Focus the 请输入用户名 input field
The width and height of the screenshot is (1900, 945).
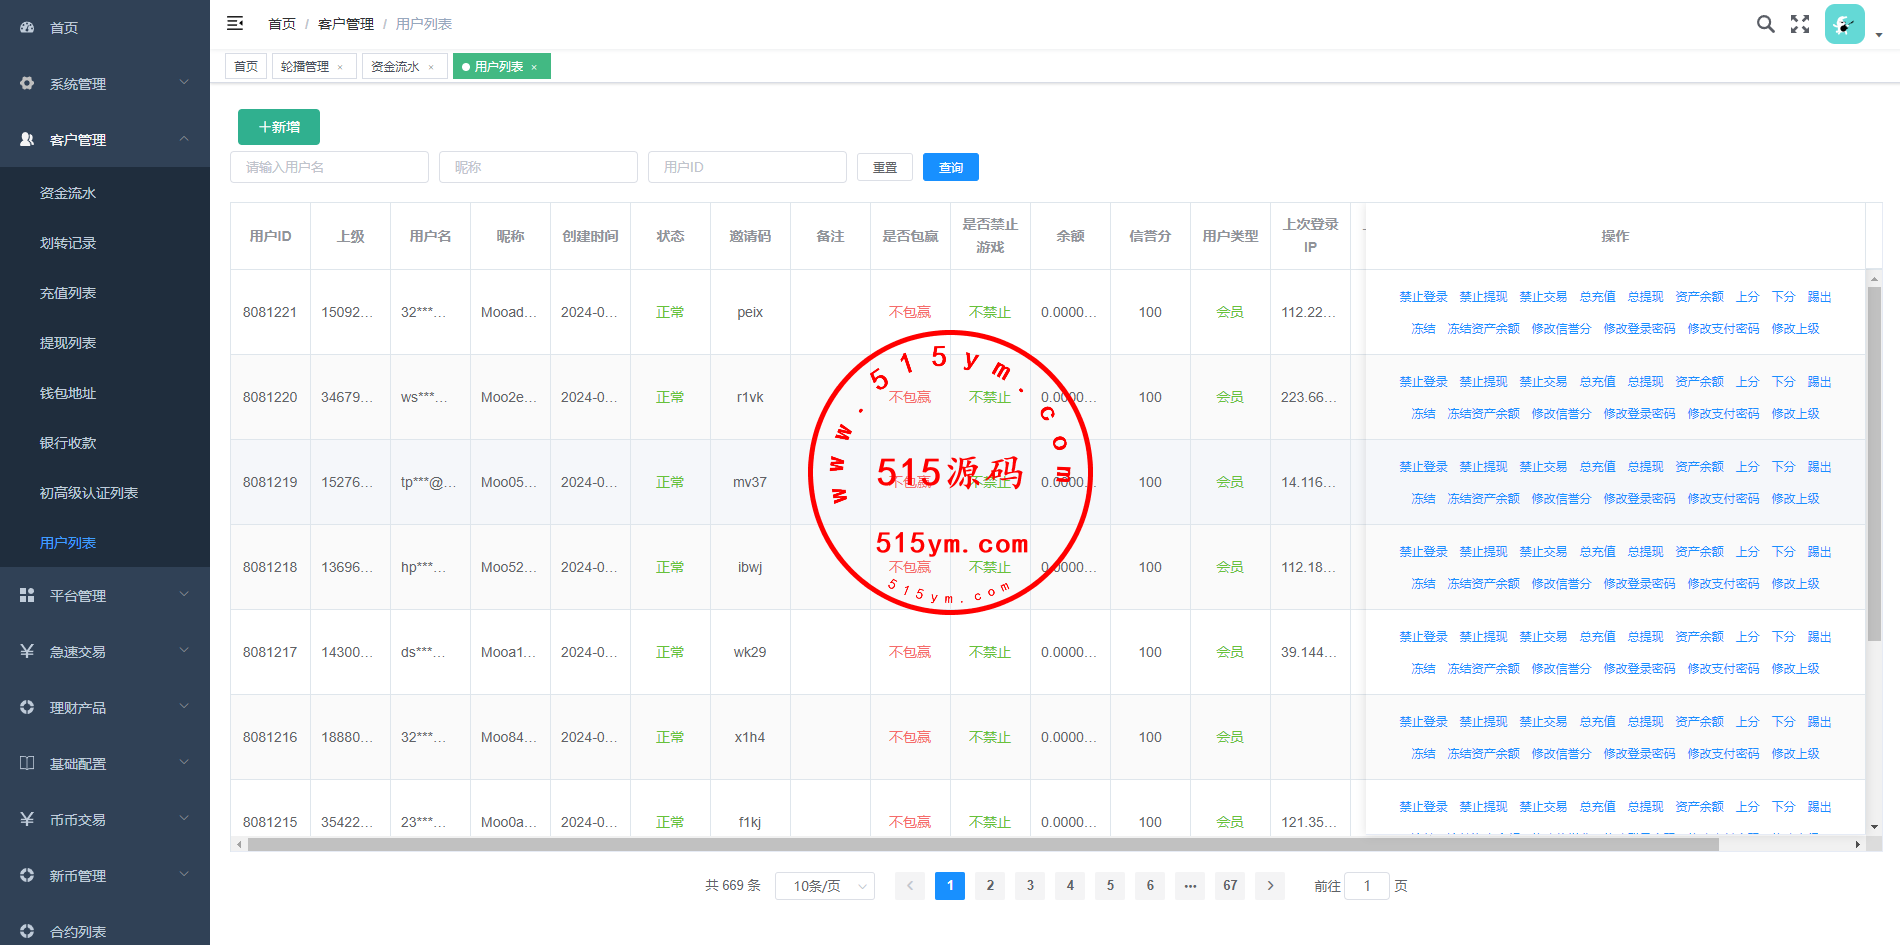[x=329, y=167]
